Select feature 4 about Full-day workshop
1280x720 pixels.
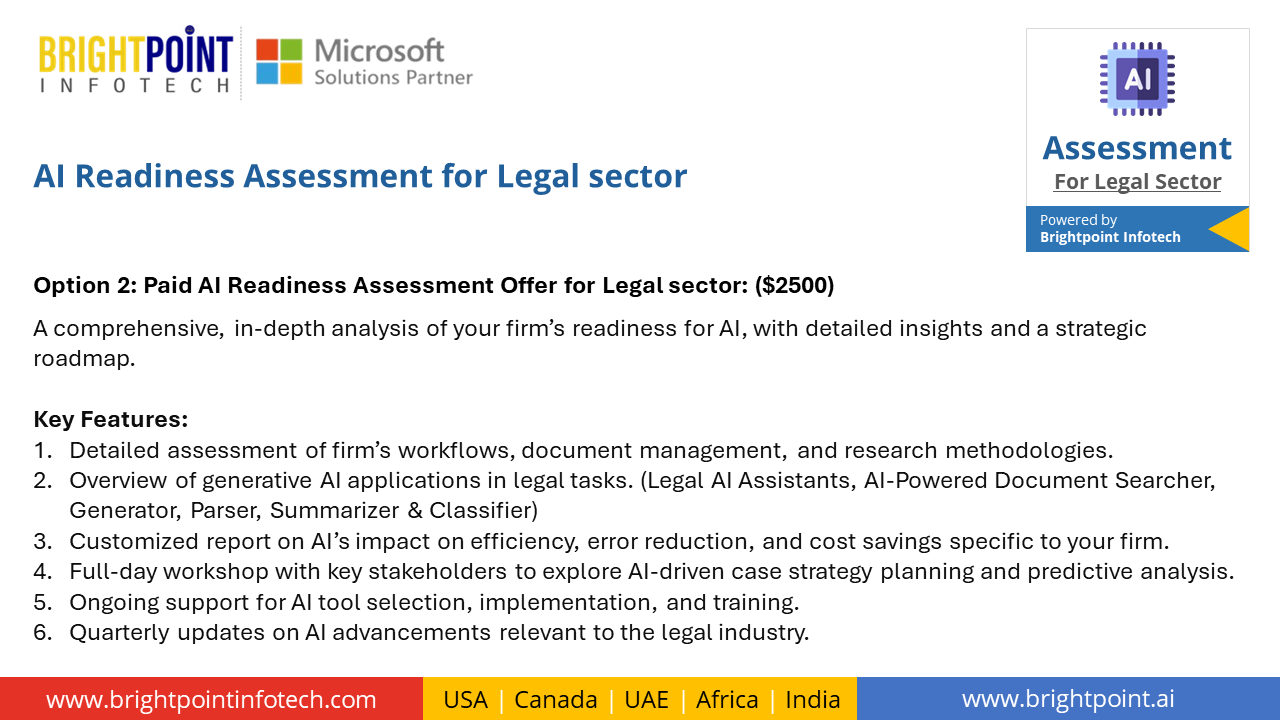tap(634, 572)
